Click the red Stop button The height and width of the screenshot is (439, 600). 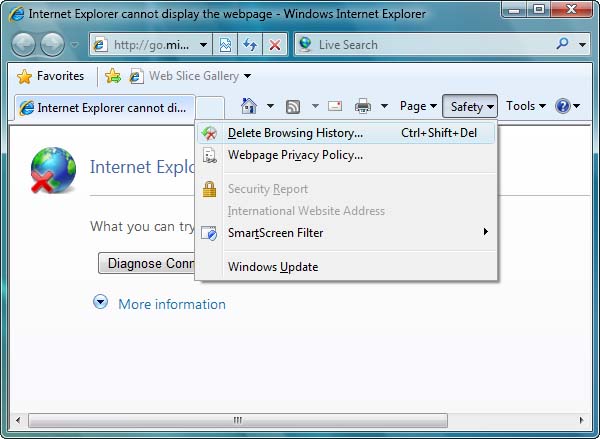pyautogui.click(x=275, y=45)
